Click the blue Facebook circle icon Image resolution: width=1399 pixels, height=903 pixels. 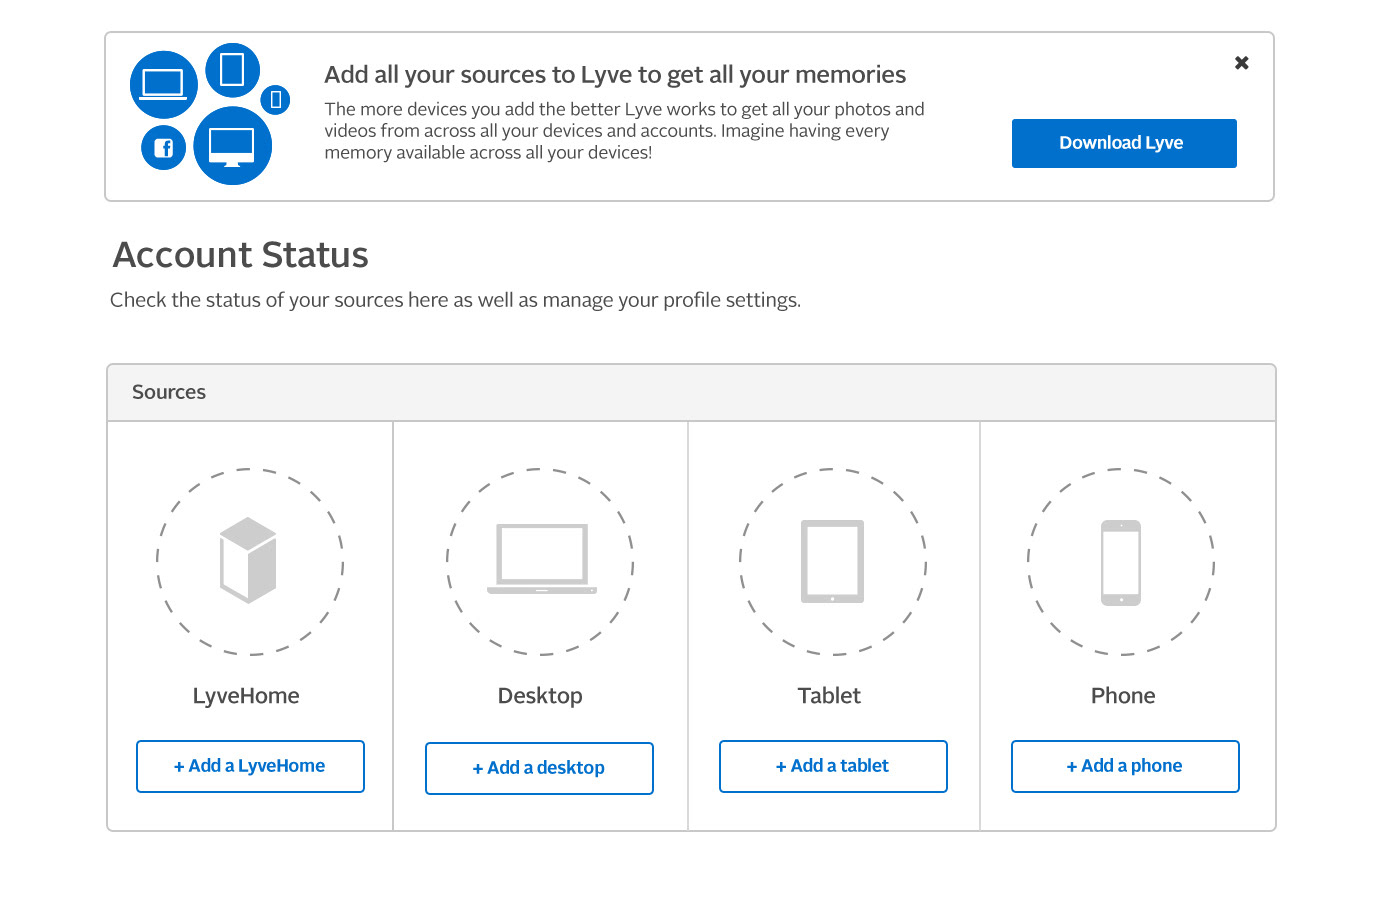pyautogui.click(x=164, y=148)
